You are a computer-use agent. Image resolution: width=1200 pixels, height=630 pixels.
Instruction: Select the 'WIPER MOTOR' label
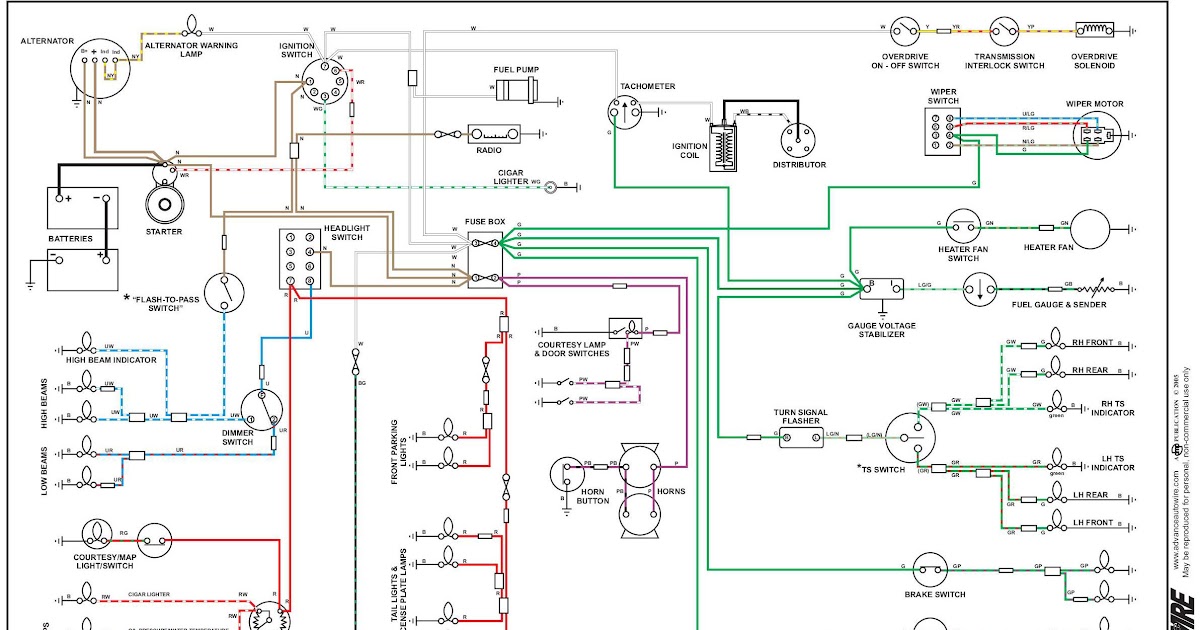pos(1095,104)
